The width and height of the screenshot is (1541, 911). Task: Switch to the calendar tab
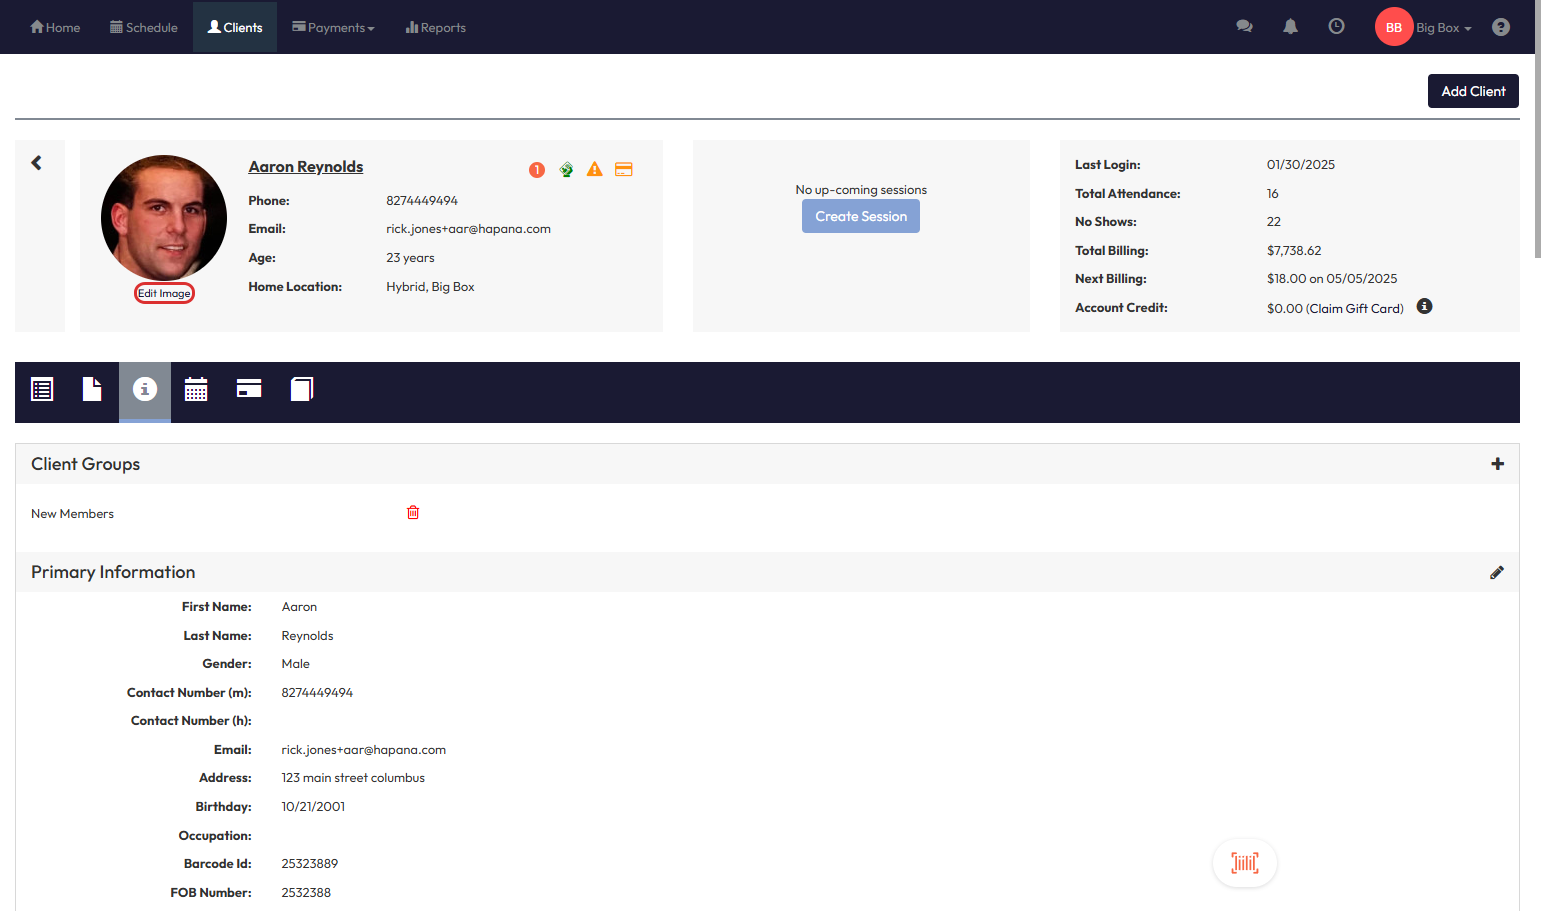196,390
